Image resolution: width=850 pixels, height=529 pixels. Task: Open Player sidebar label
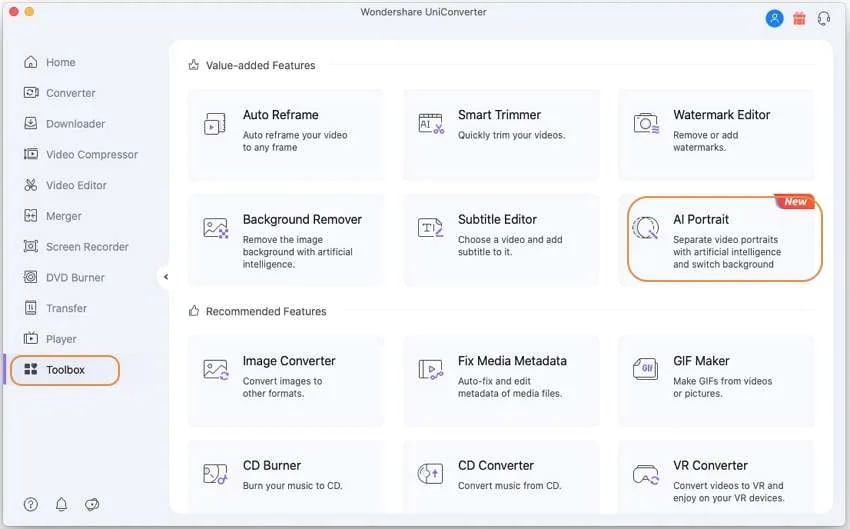click(x=61, y=339)
